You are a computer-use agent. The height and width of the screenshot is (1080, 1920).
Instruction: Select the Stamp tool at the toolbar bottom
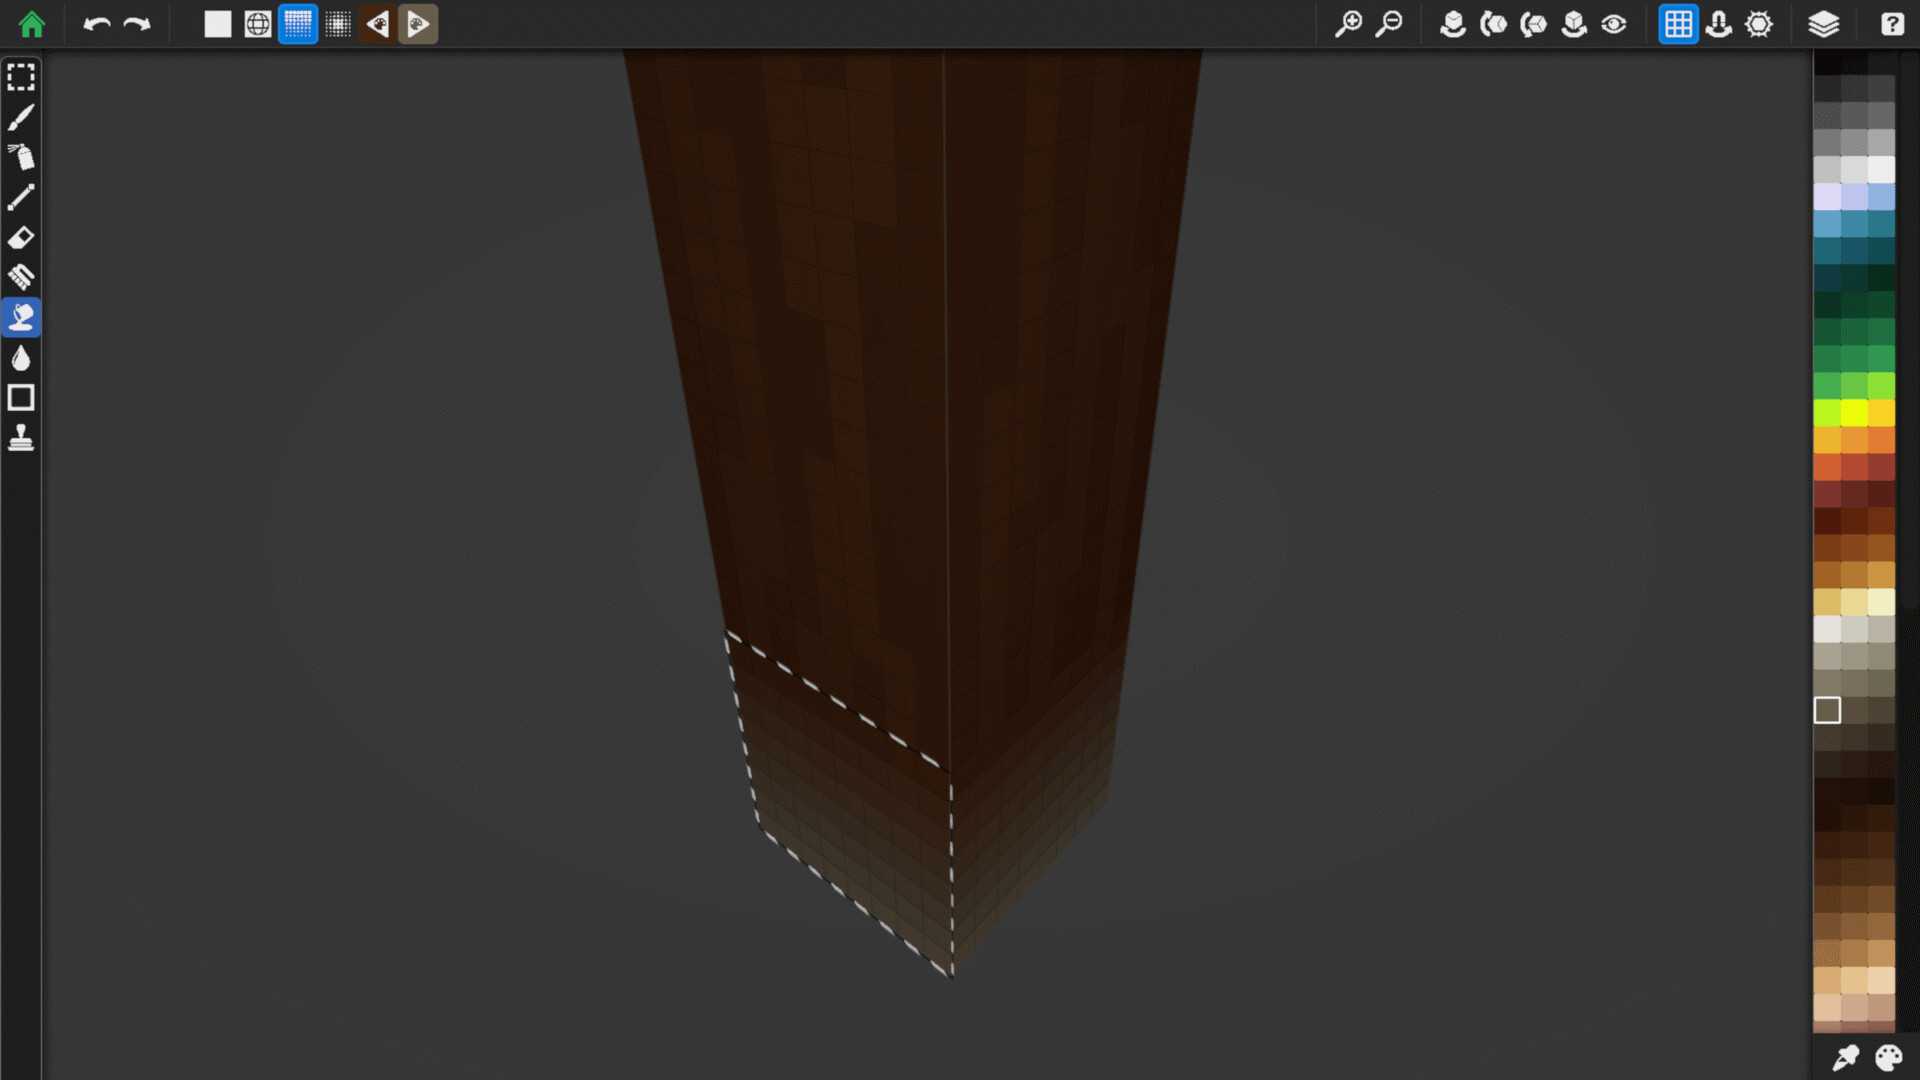point(21,438)
